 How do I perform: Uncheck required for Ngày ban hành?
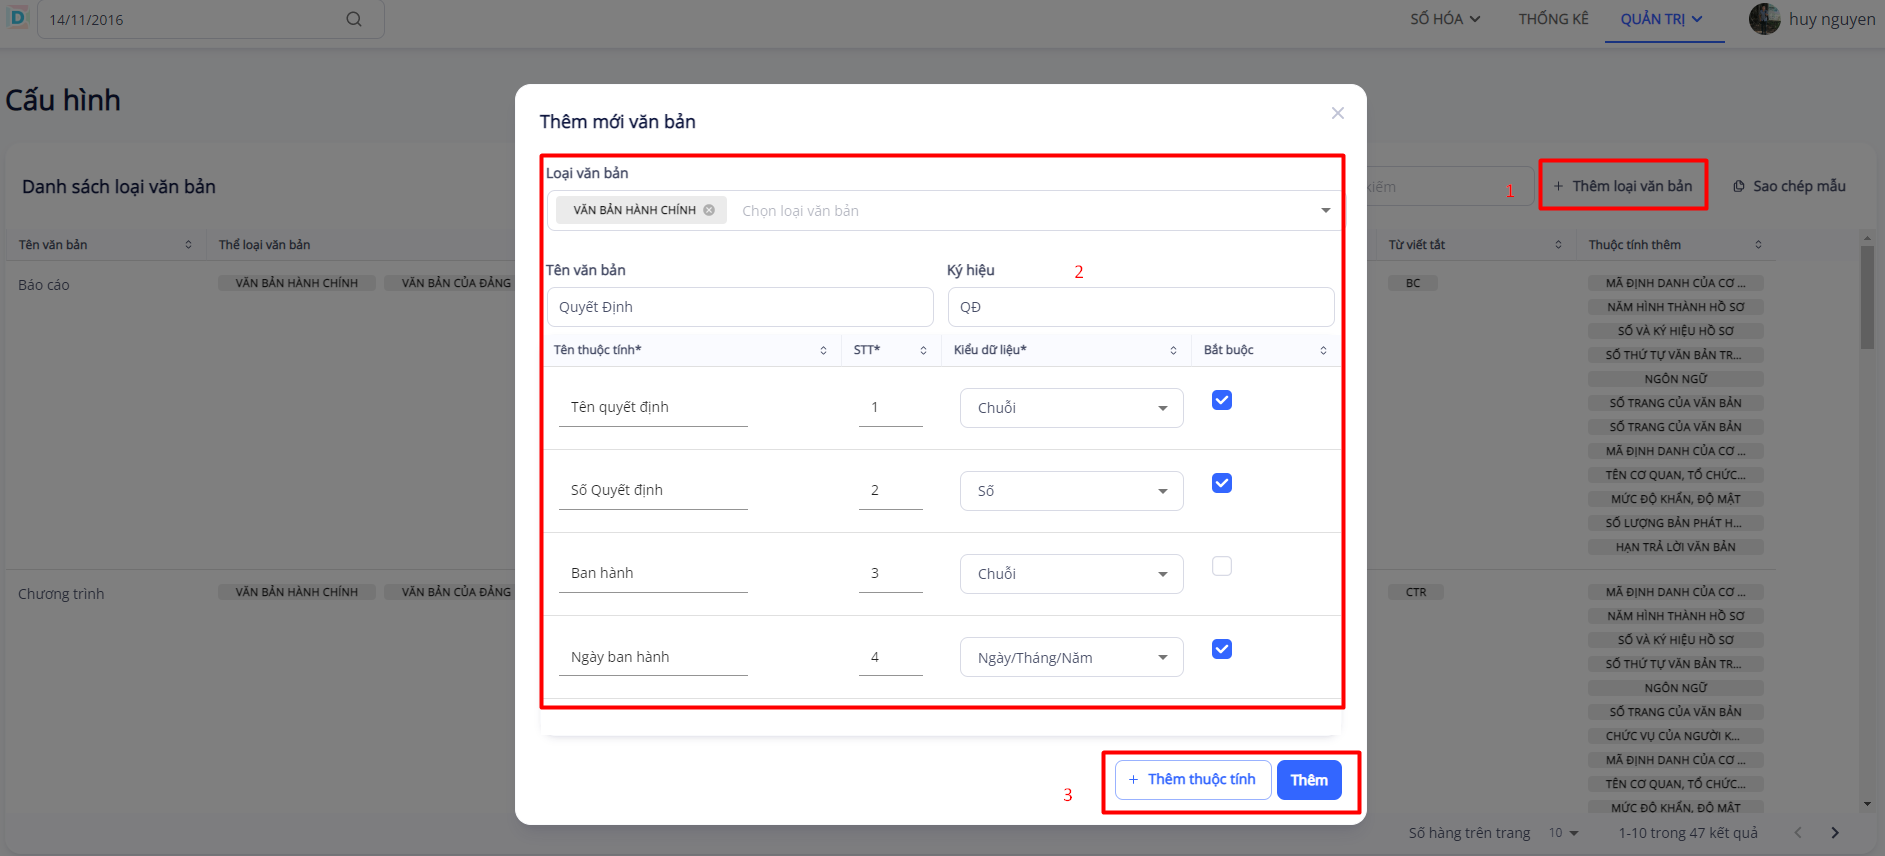[x=1221, y=649]
